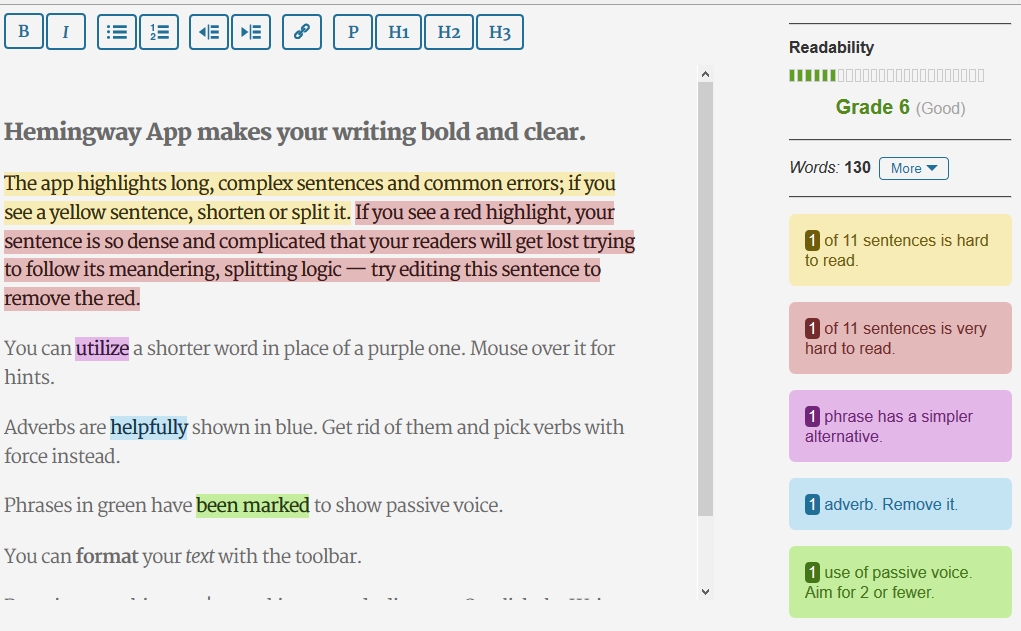The width and height of the screenshot is (1021, 631).
Task: Select the red "very hard to read" summary card
Action: point(900,338)
